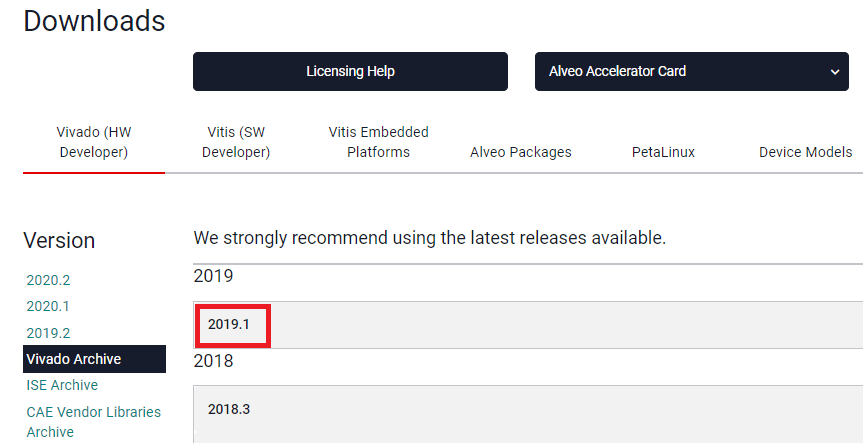Open the ISE Archive link
This screenshot has width=863, height=443.
[x=62, y=385]
